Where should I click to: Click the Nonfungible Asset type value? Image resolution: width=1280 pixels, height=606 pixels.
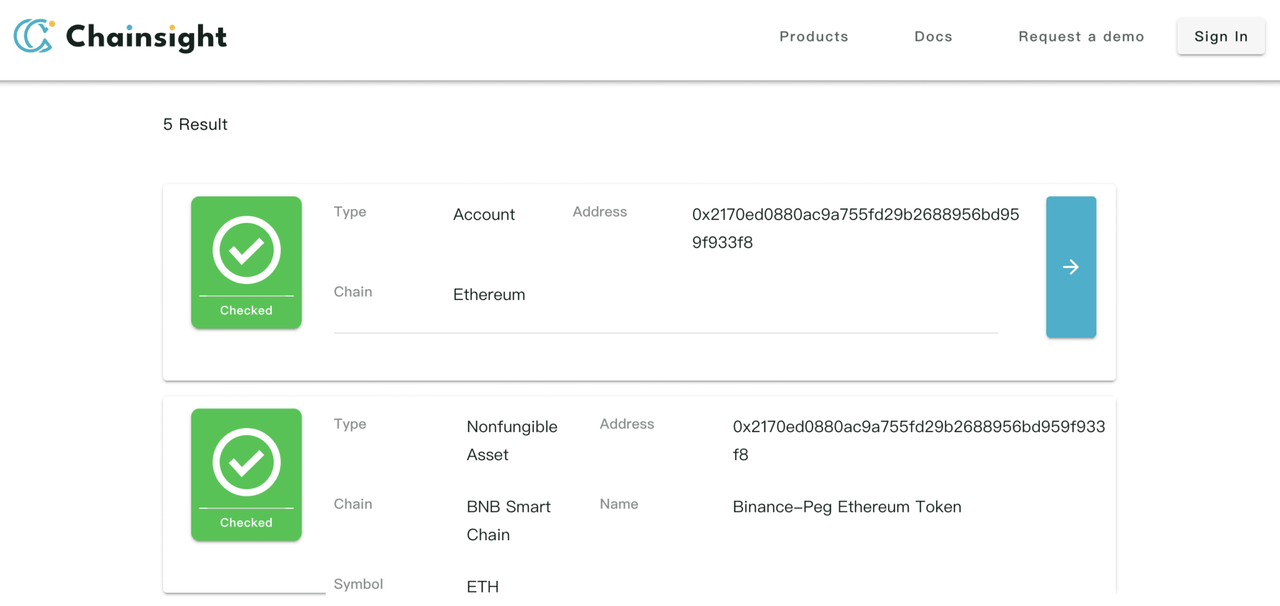[511, 440]
